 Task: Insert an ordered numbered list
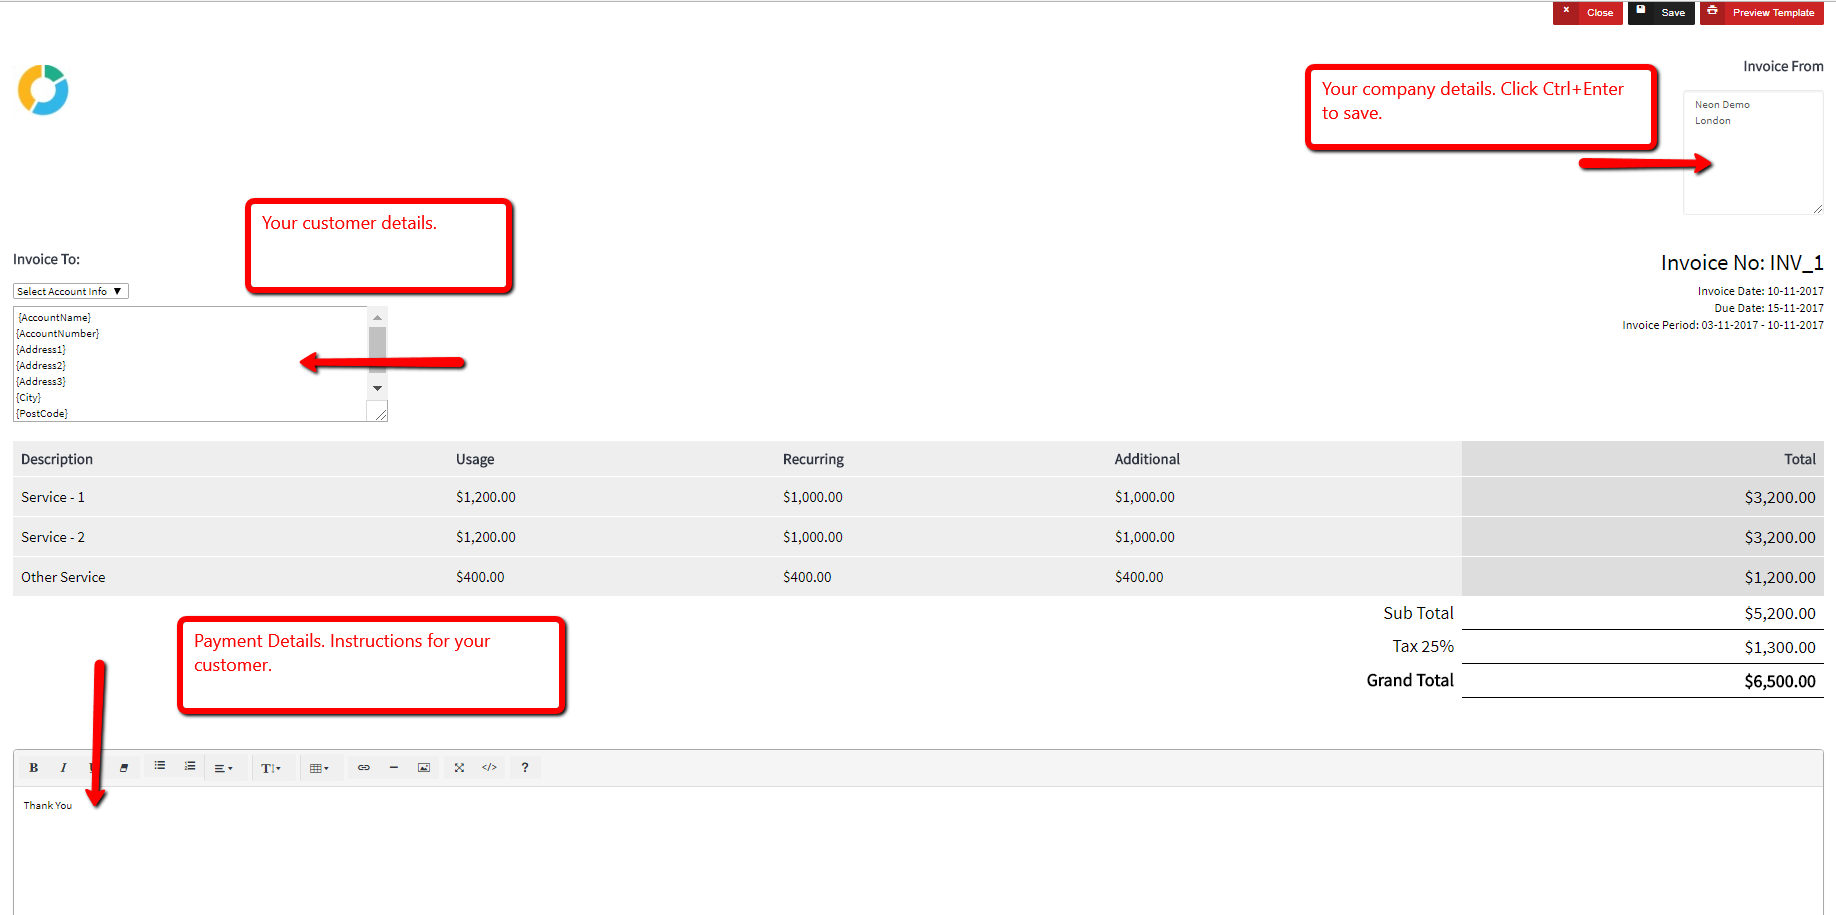[x=190, y=767]
